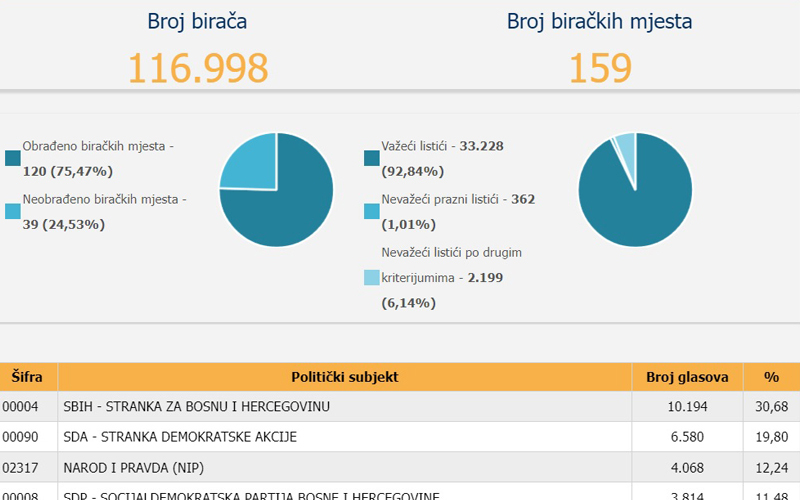Click the (92,84%) percentage text
The width and height of the screenshot is (800, 500).
[412, 171]
